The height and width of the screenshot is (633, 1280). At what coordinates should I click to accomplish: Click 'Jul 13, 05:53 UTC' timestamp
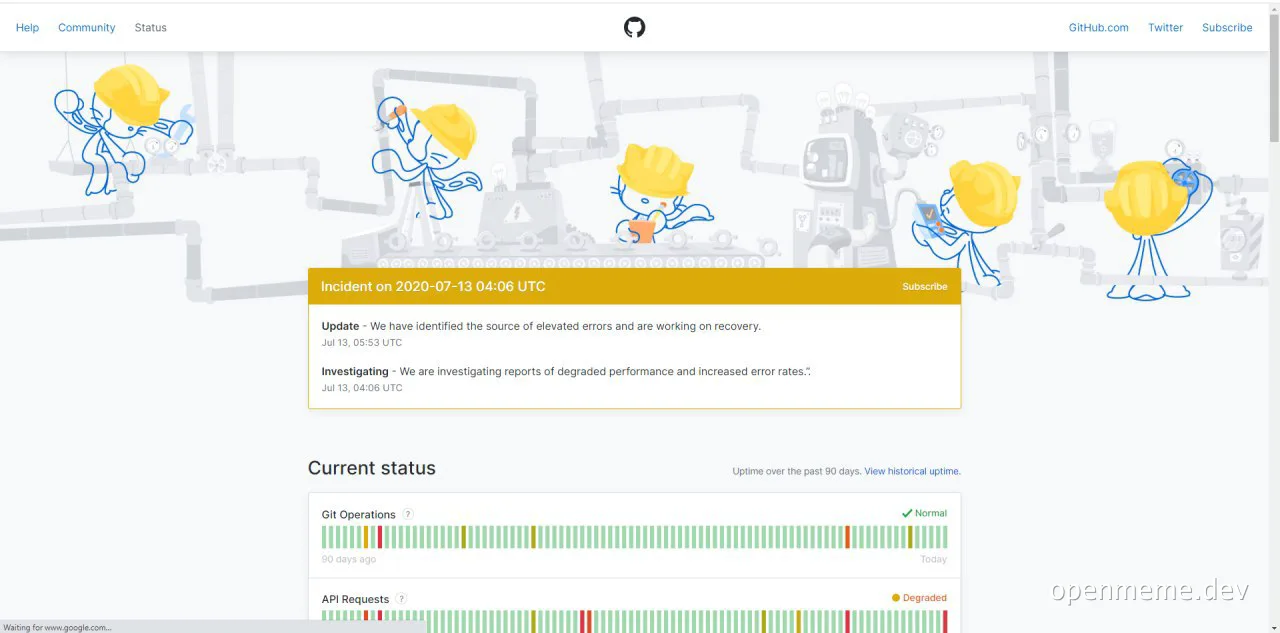pos(362,343)
